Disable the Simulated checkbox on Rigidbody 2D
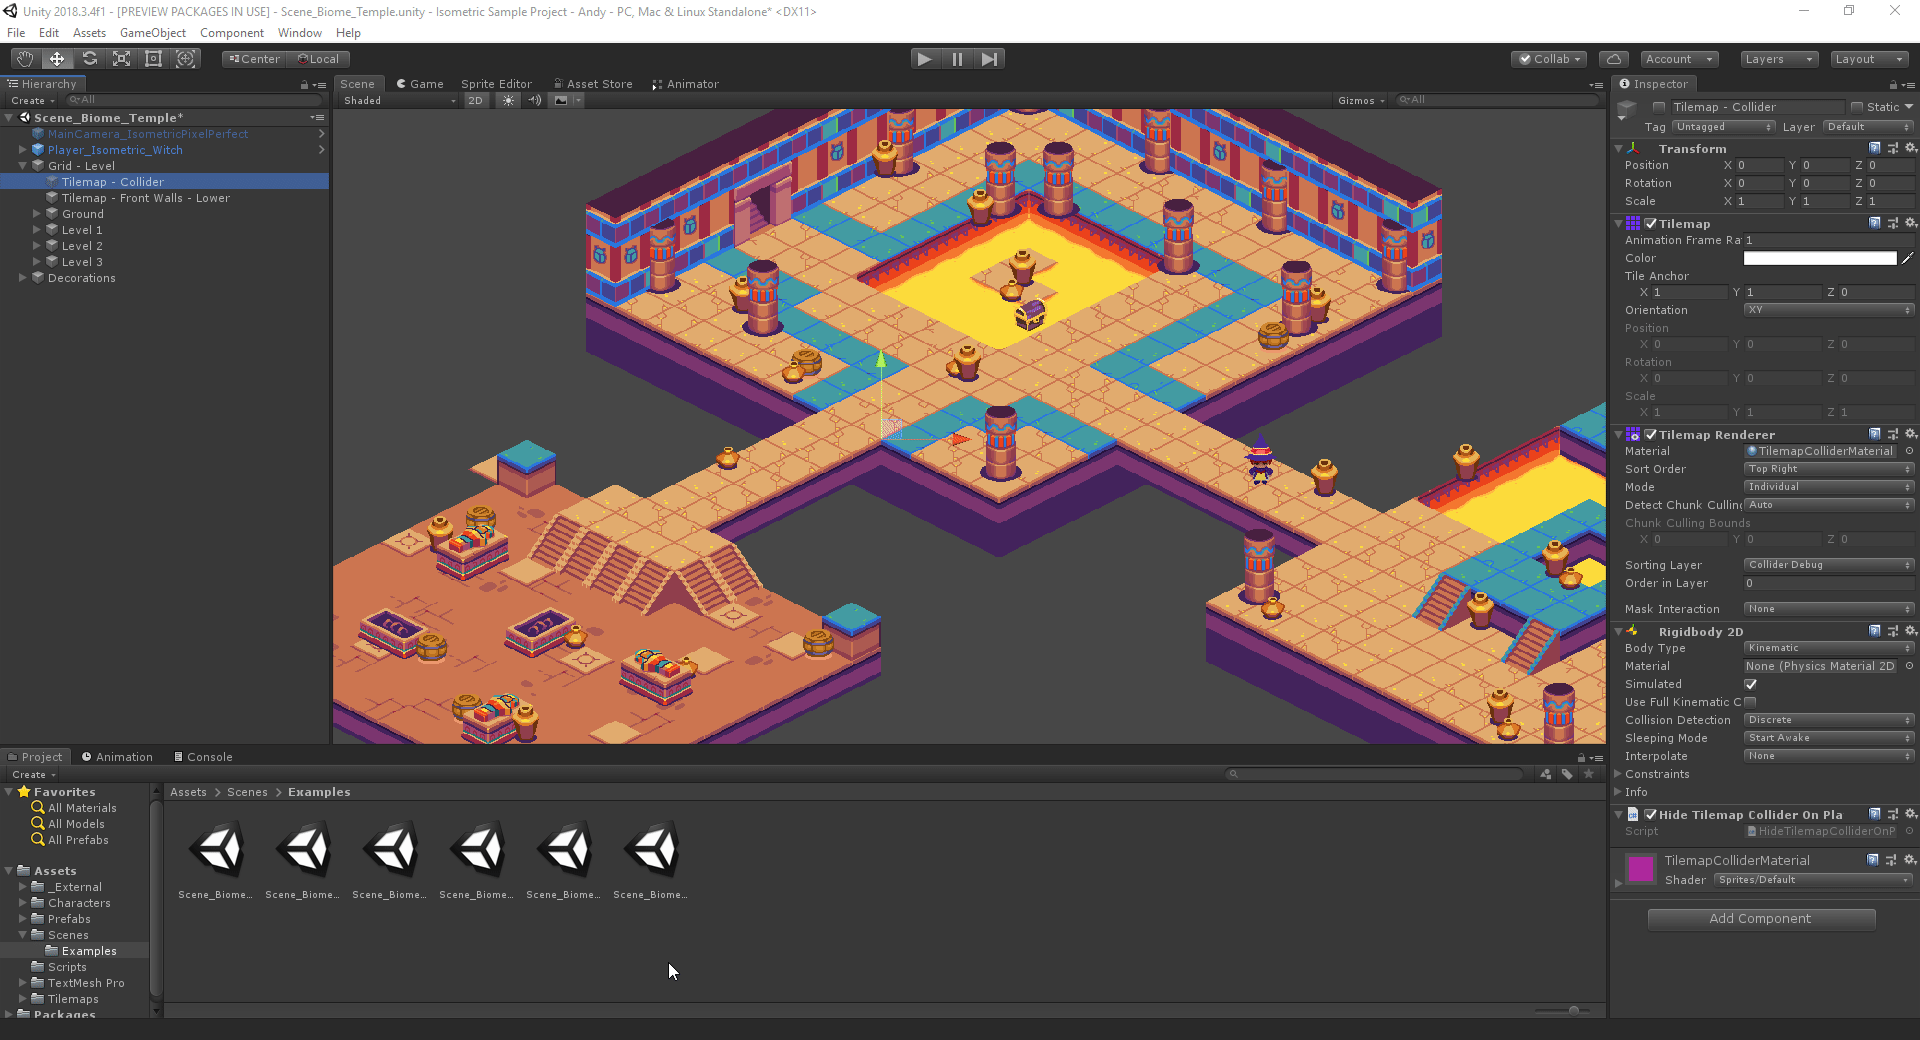This screenshot has height=1040, width=1920. pyautogui.click(x=1750, y=684)
